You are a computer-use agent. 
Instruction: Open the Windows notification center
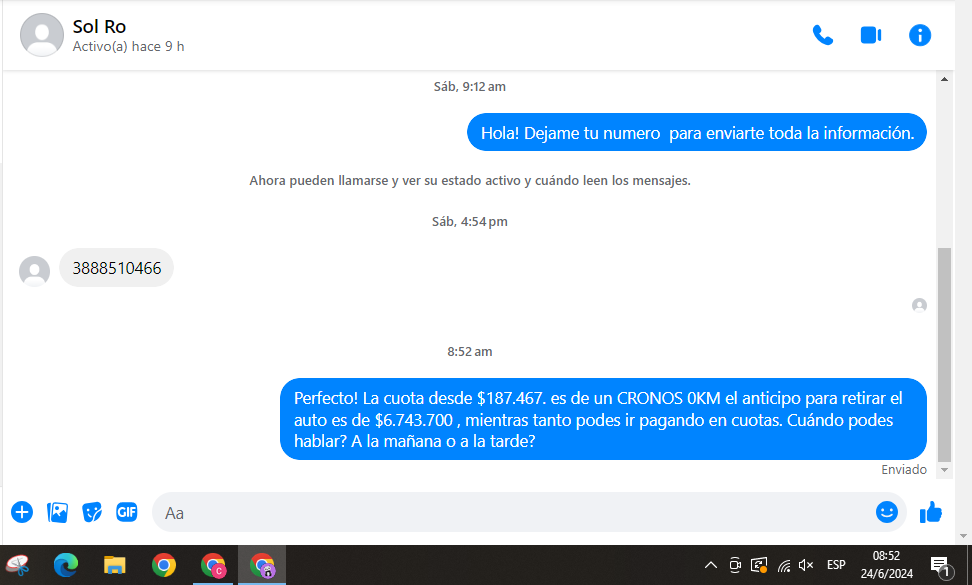[x=939, y=566]
